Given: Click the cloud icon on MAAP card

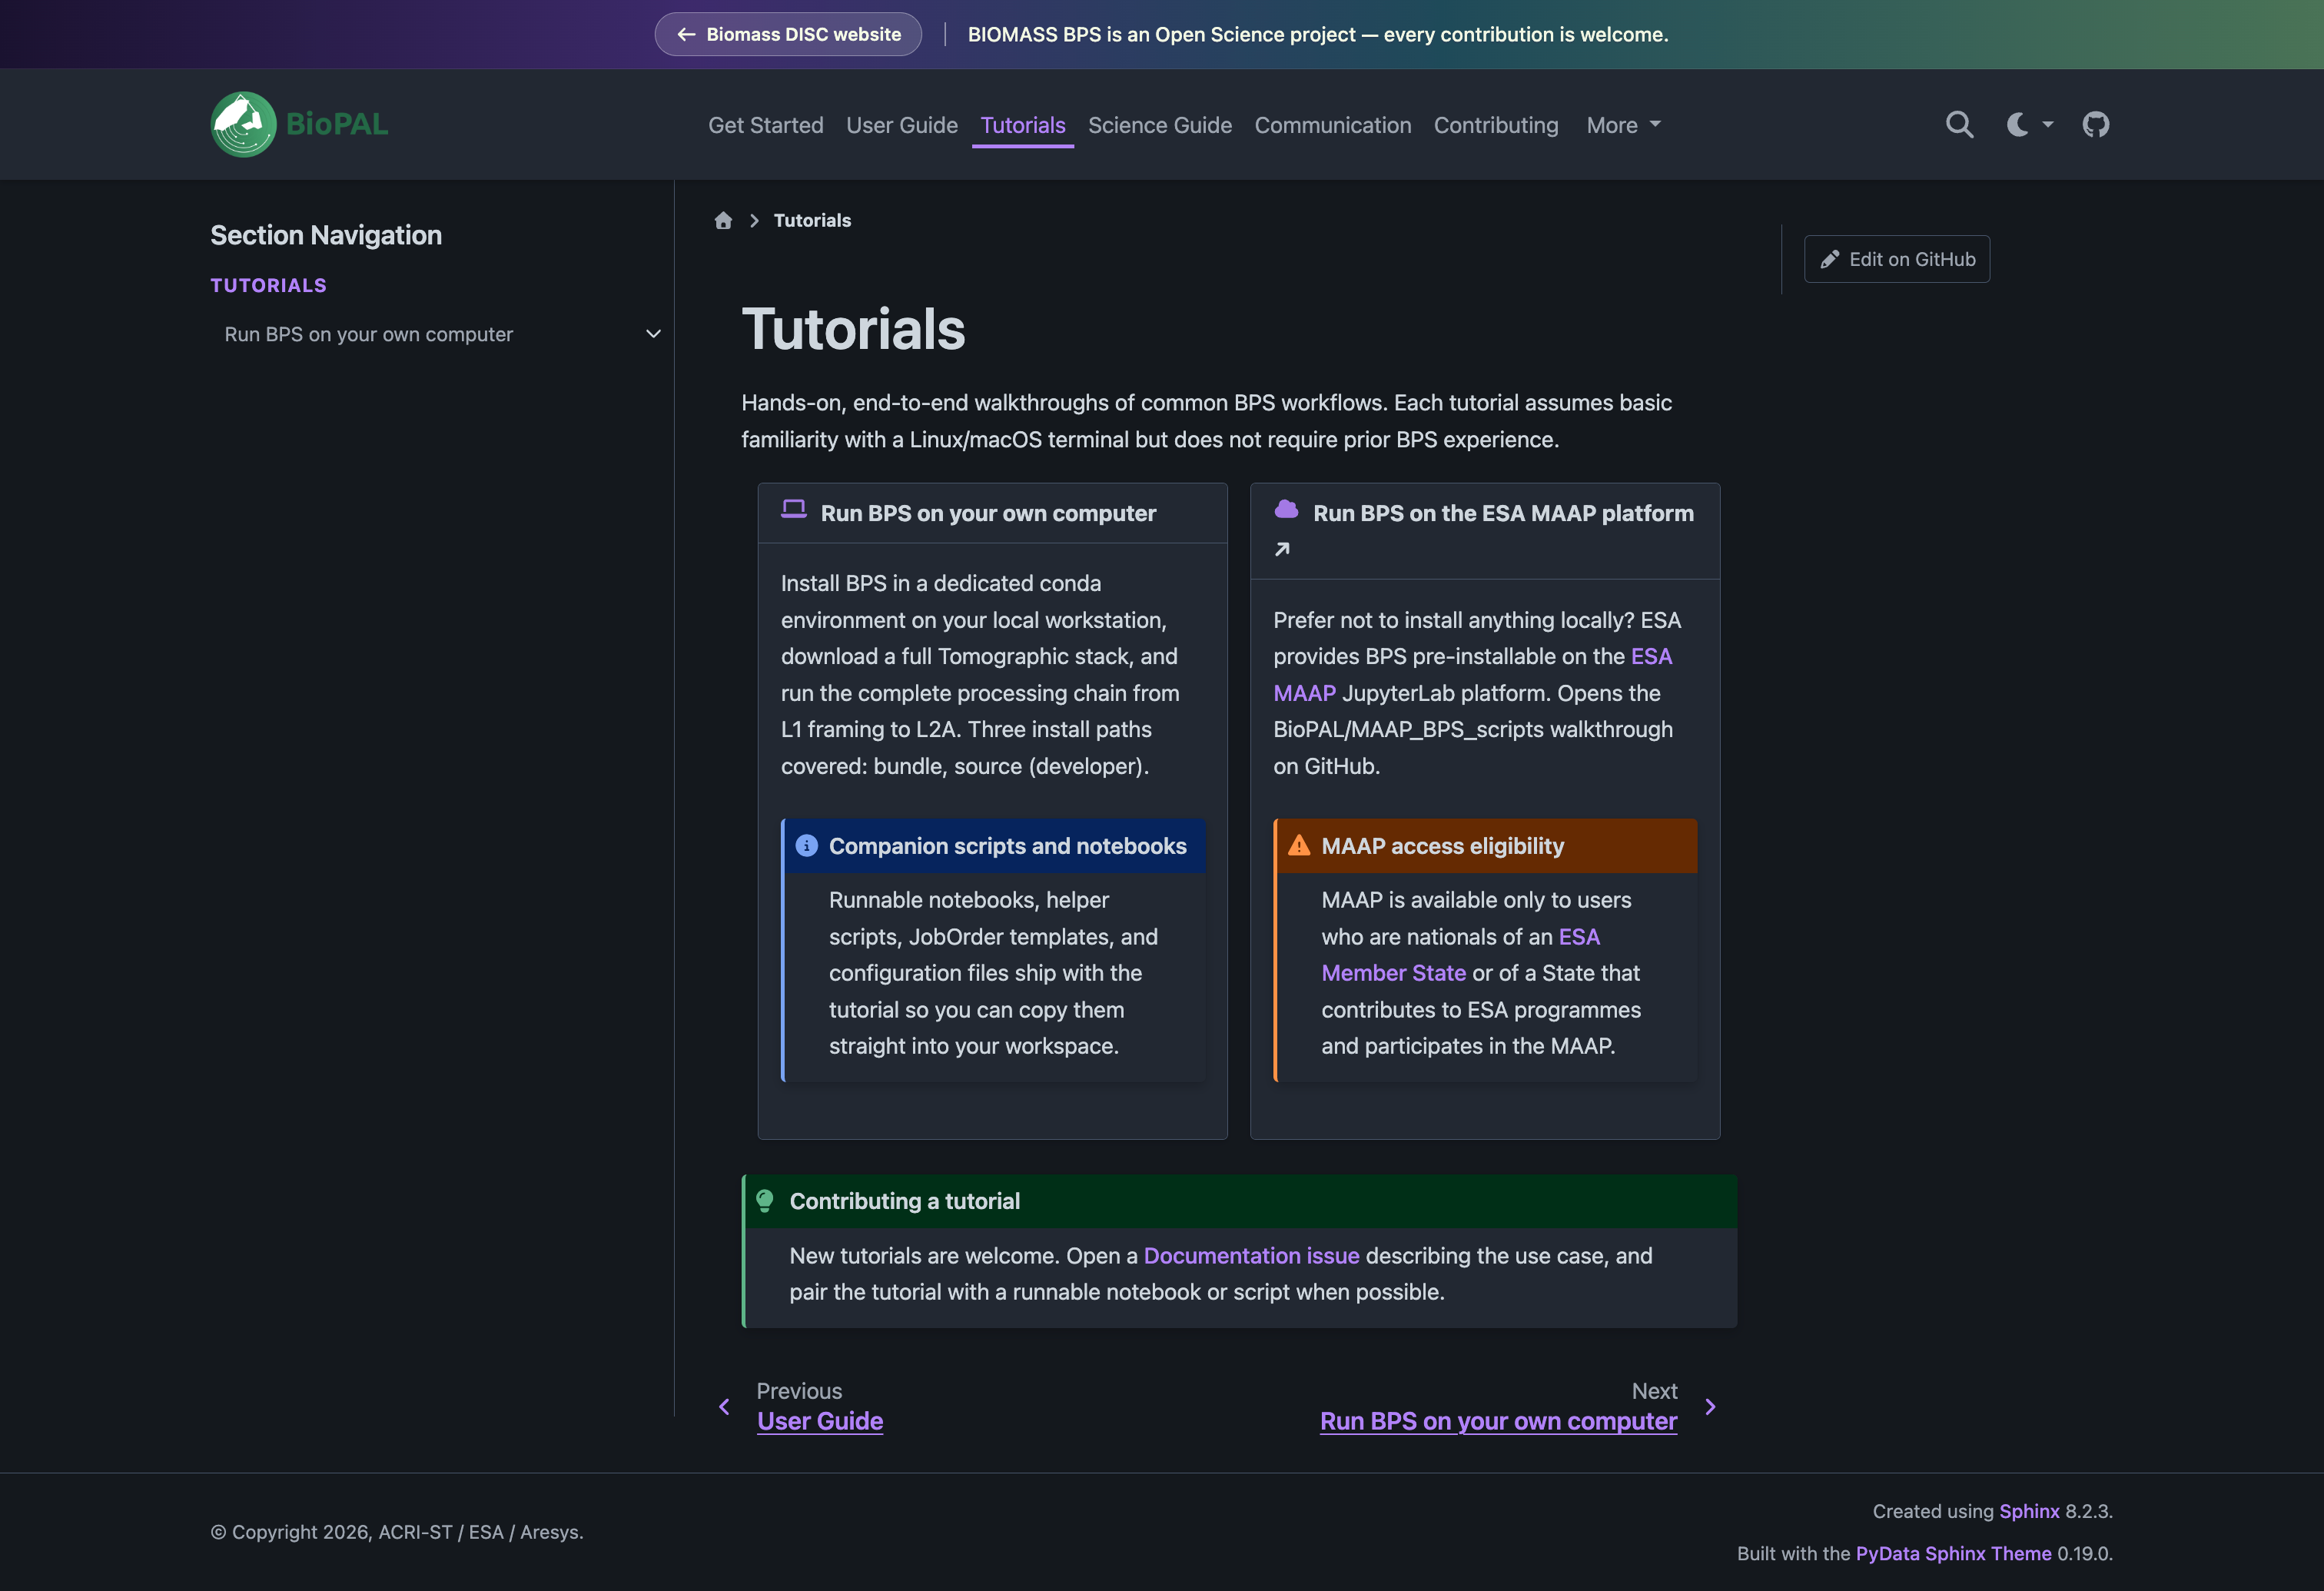Looking at the screenshot, I should tap(1286, 509).
